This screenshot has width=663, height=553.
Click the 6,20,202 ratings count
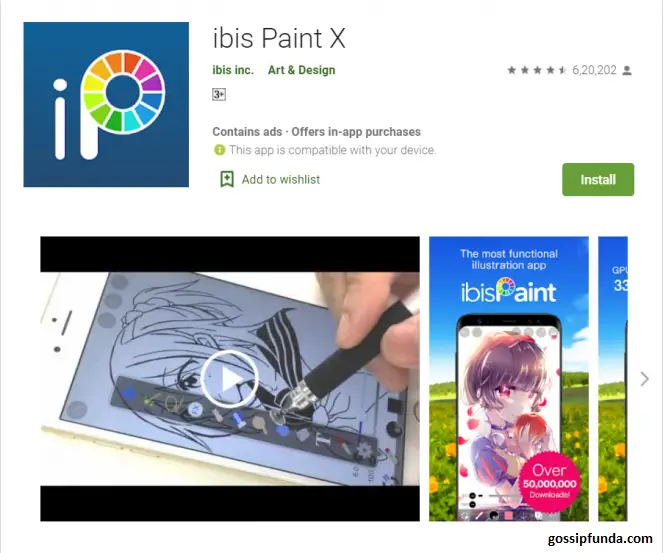[x=594, y=70]
